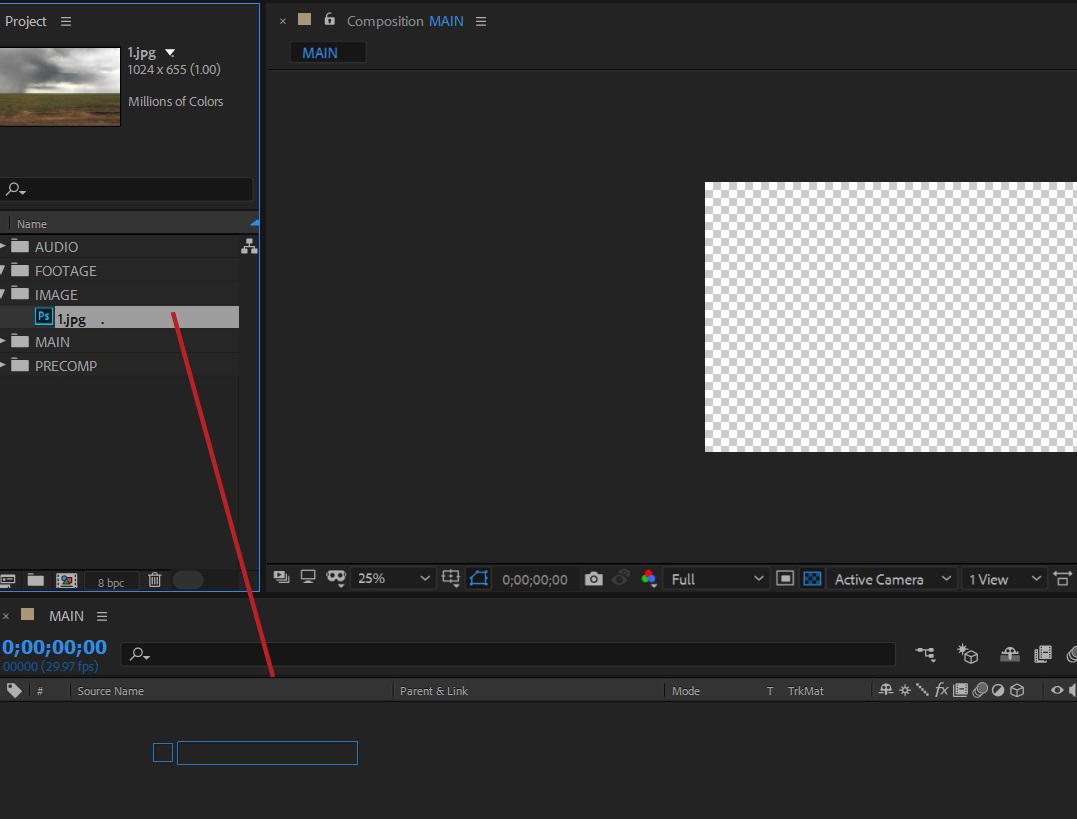Open Project flowchart view icon
1077x819 pixels.
249,246
